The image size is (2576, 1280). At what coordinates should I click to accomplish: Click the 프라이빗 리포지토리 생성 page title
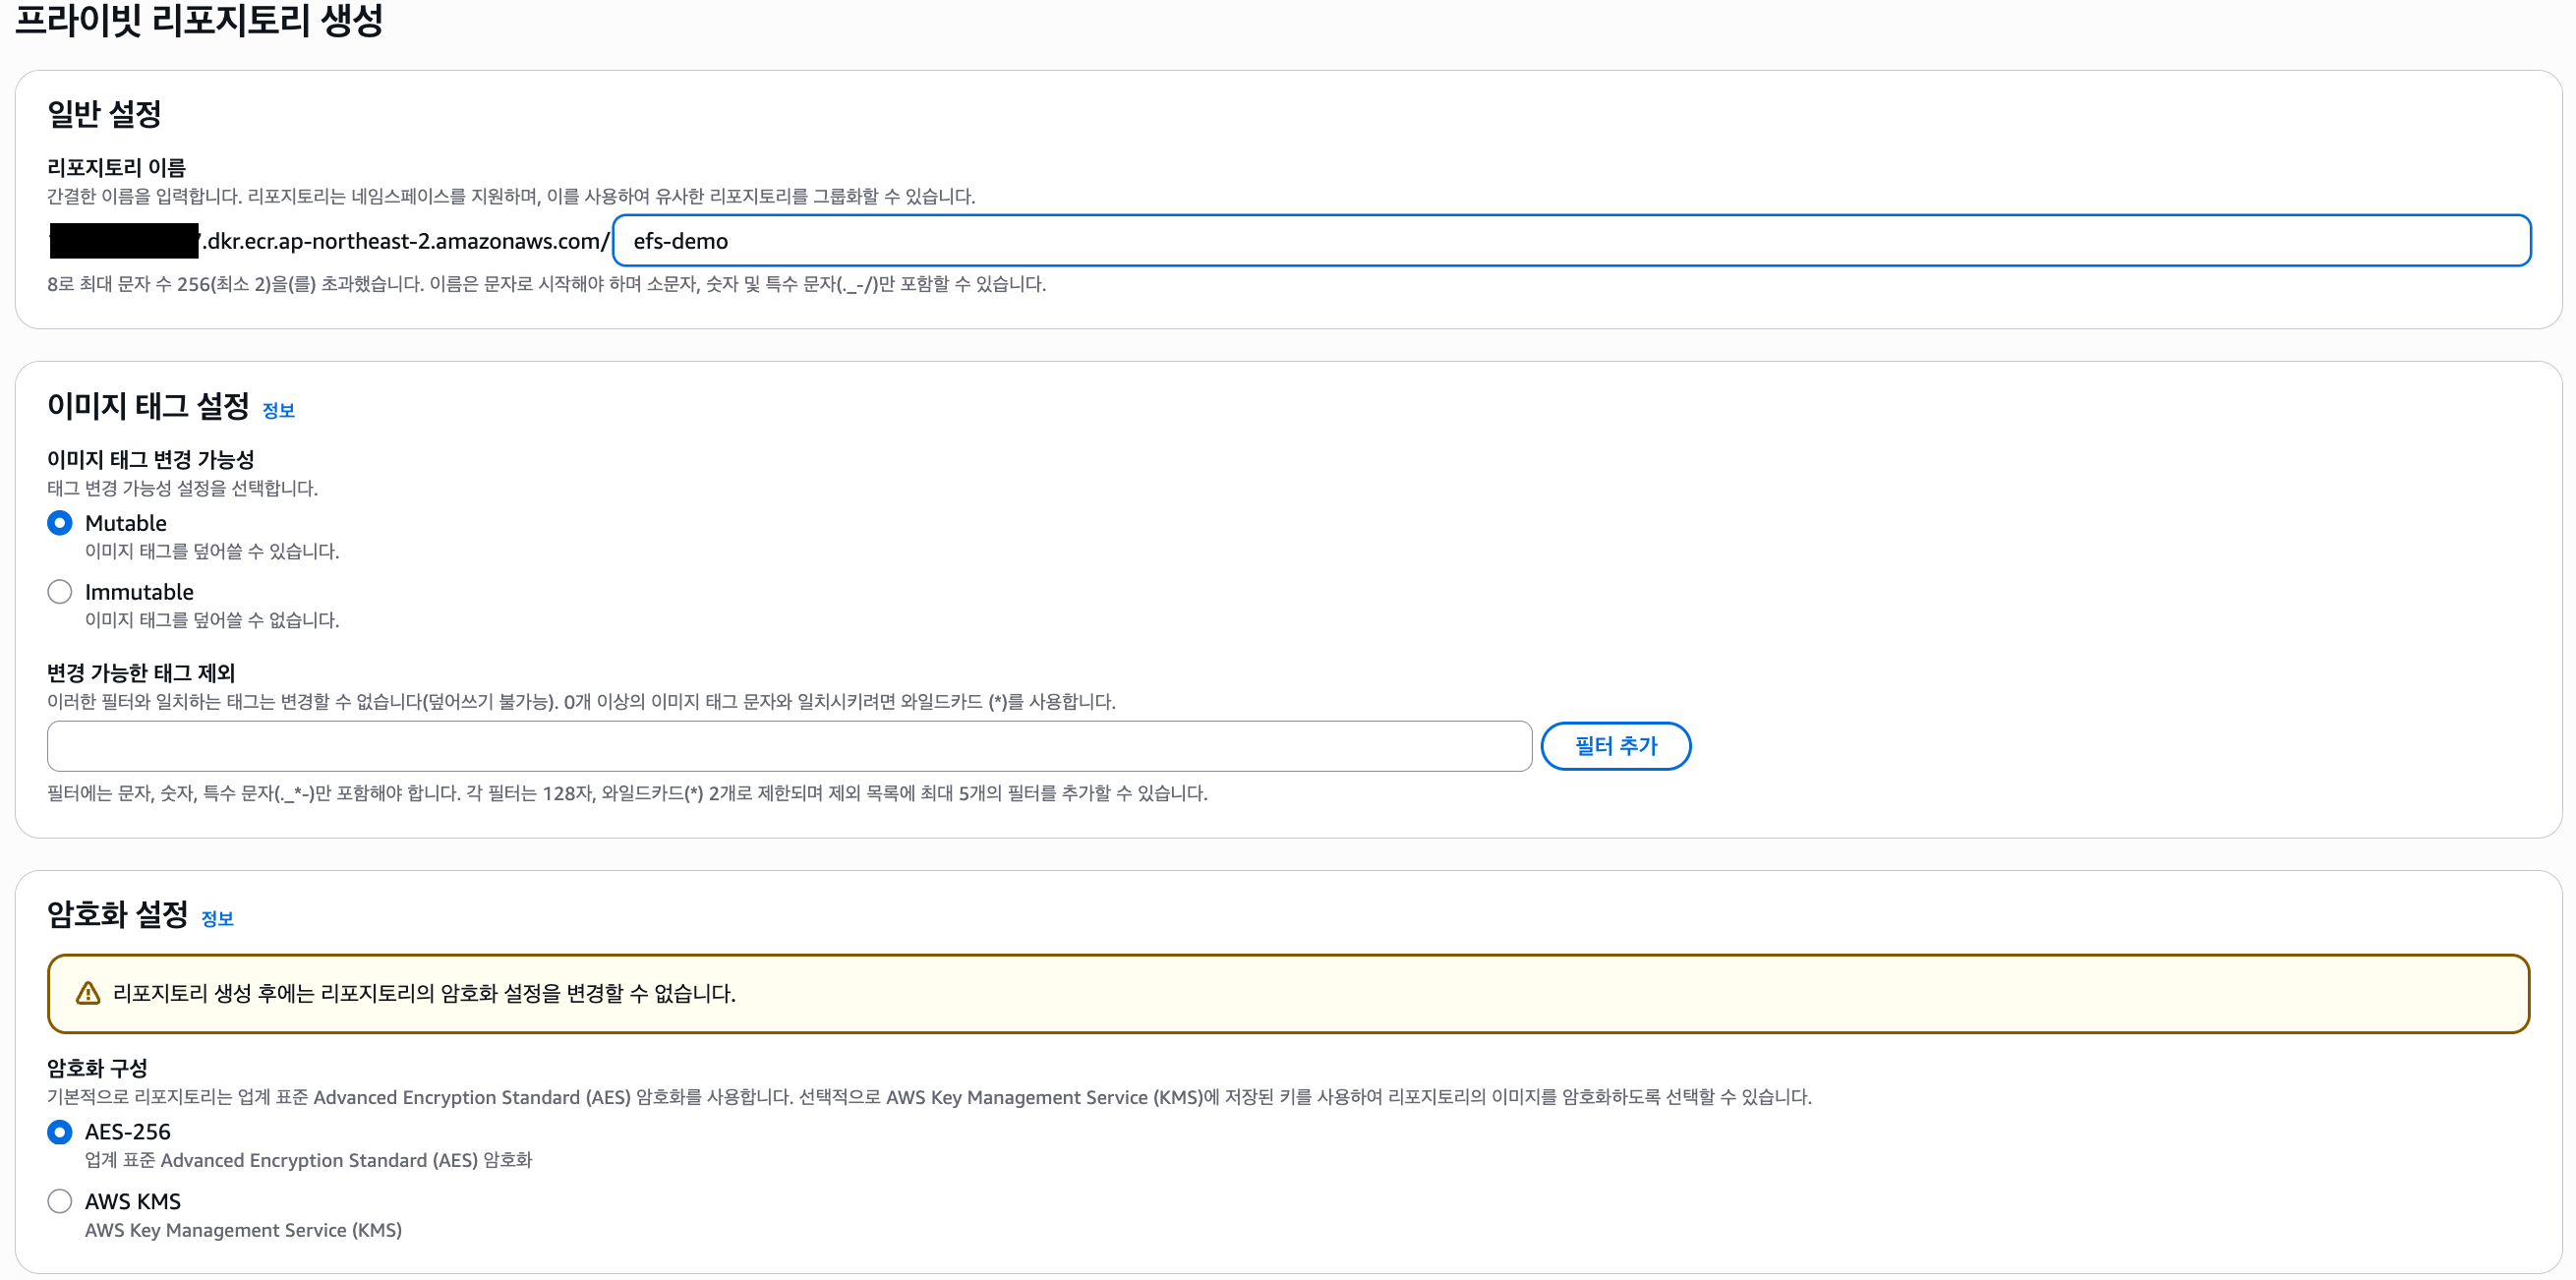point(199,20)
